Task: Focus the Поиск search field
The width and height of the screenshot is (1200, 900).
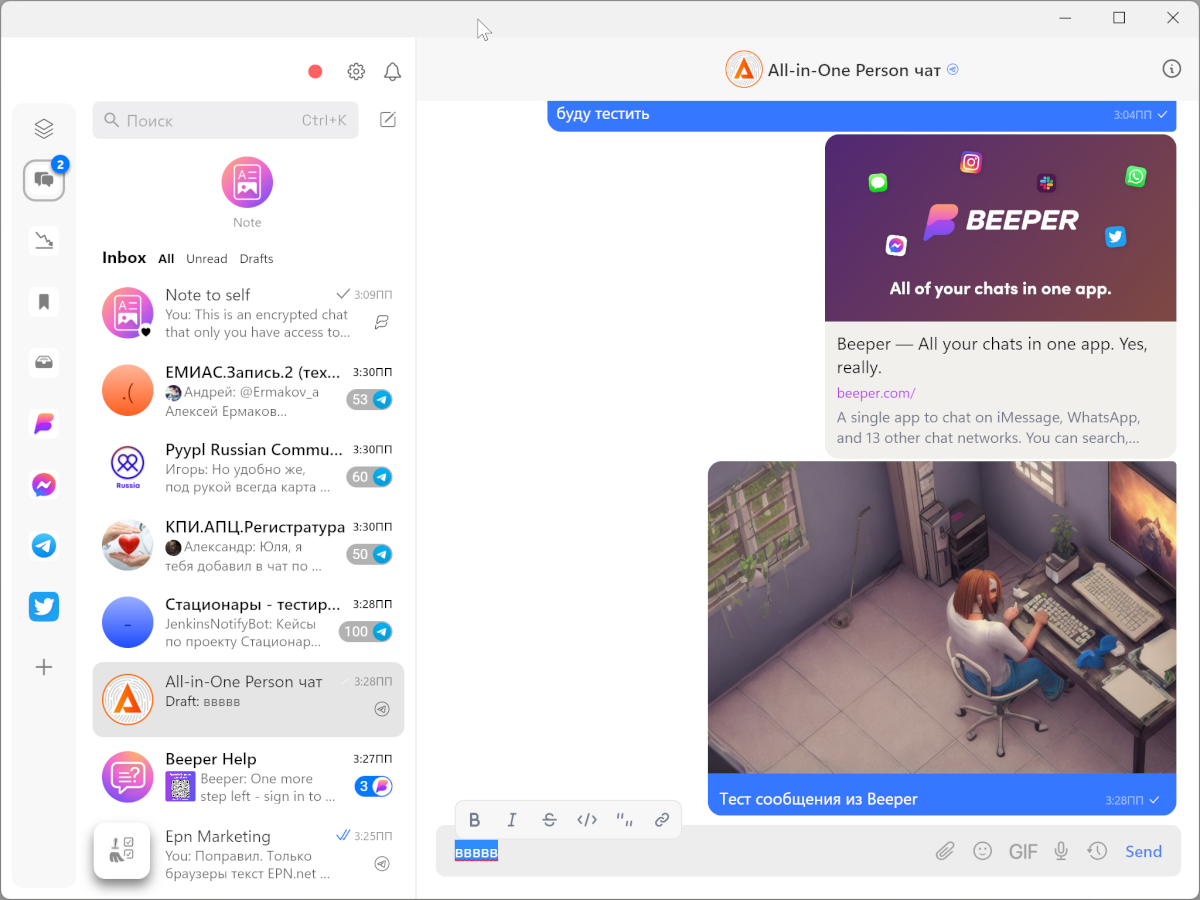Action: pyautogui.click(x=226, y=120)
